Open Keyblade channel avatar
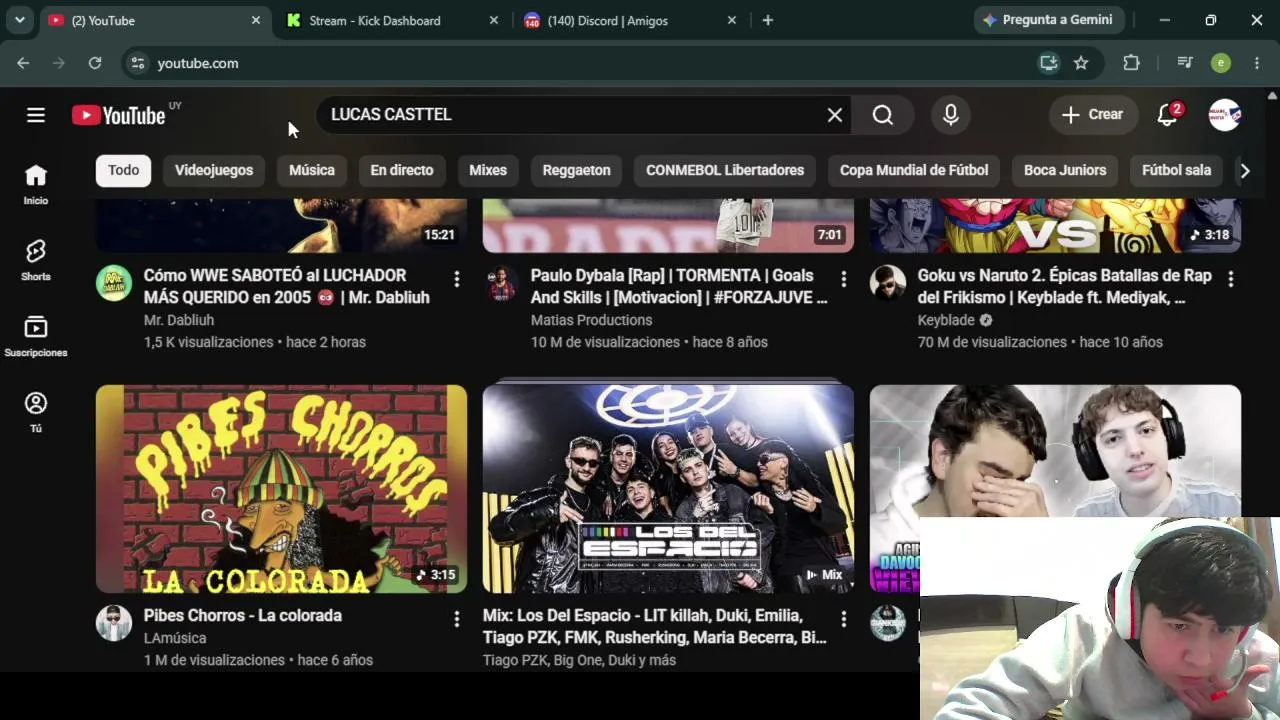 (x=888, y=283)
